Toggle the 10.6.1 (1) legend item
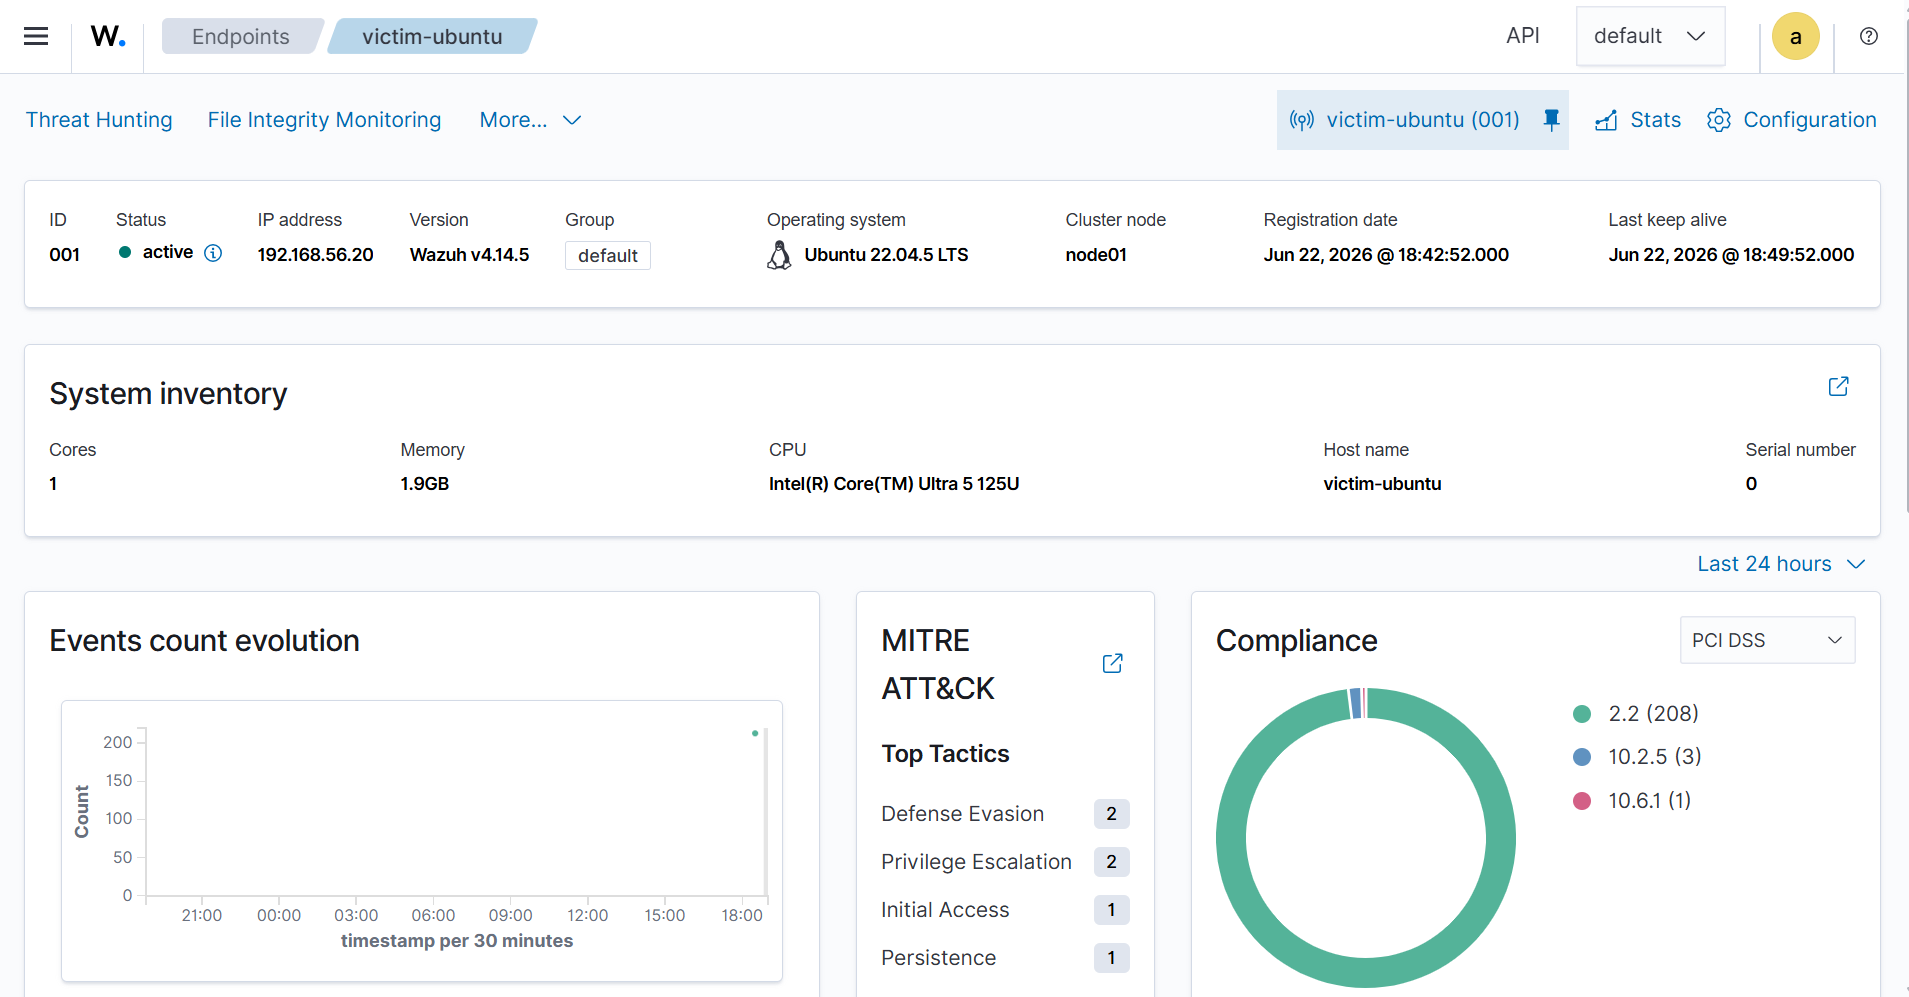The height and width of the screenshot is (997, 1909). [x=1632, y=801]
